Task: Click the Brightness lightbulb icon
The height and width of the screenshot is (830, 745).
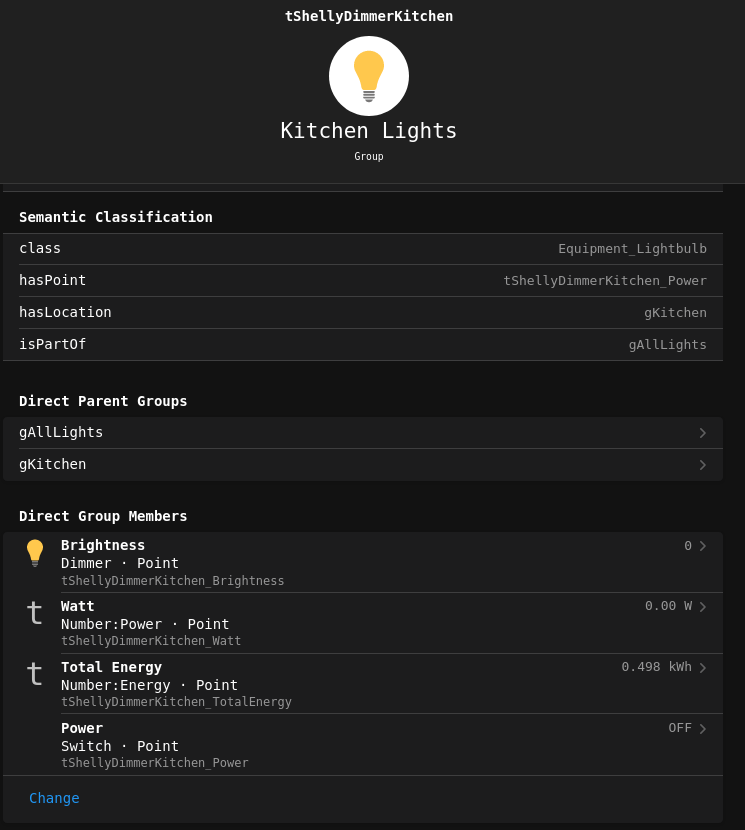Action: click(x=35, y=553)
